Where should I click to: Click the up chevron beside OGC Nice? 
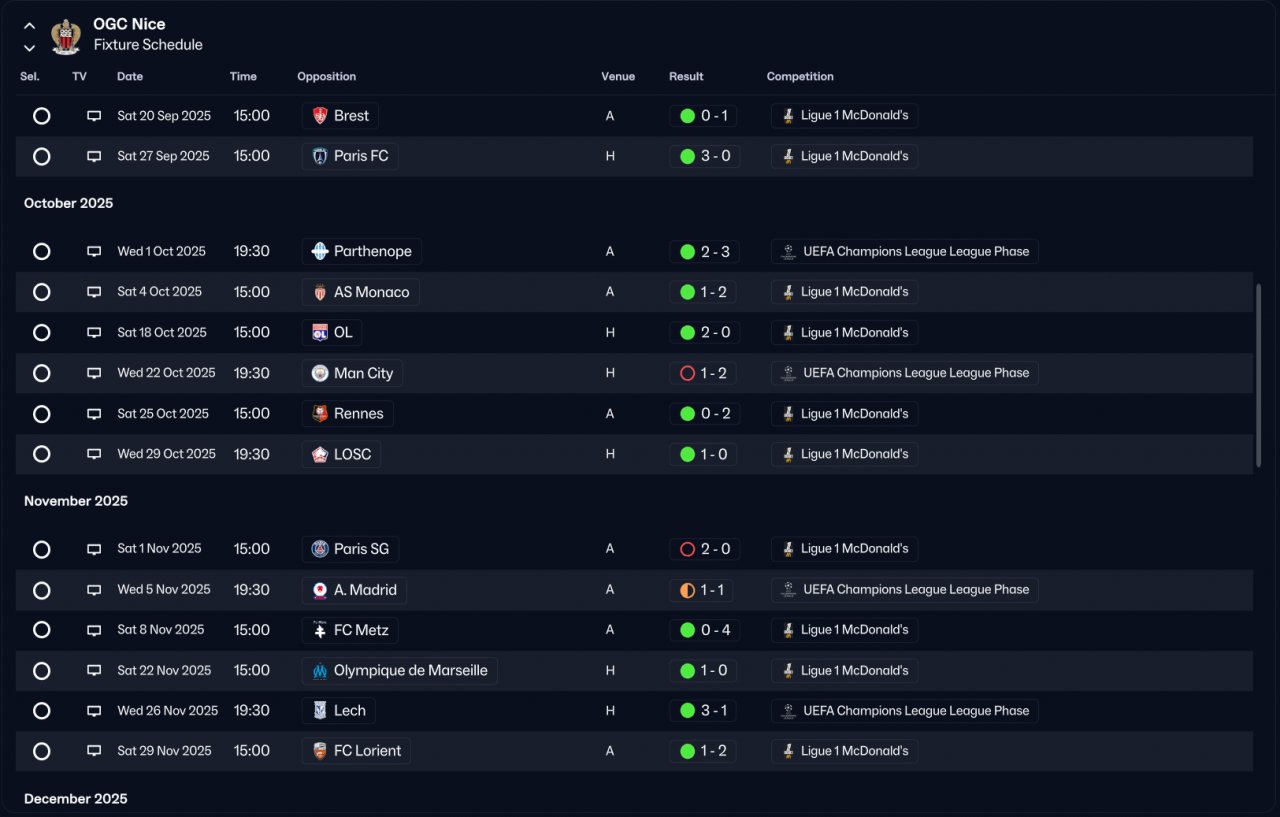pyautogui.click(x=29, y=26)
